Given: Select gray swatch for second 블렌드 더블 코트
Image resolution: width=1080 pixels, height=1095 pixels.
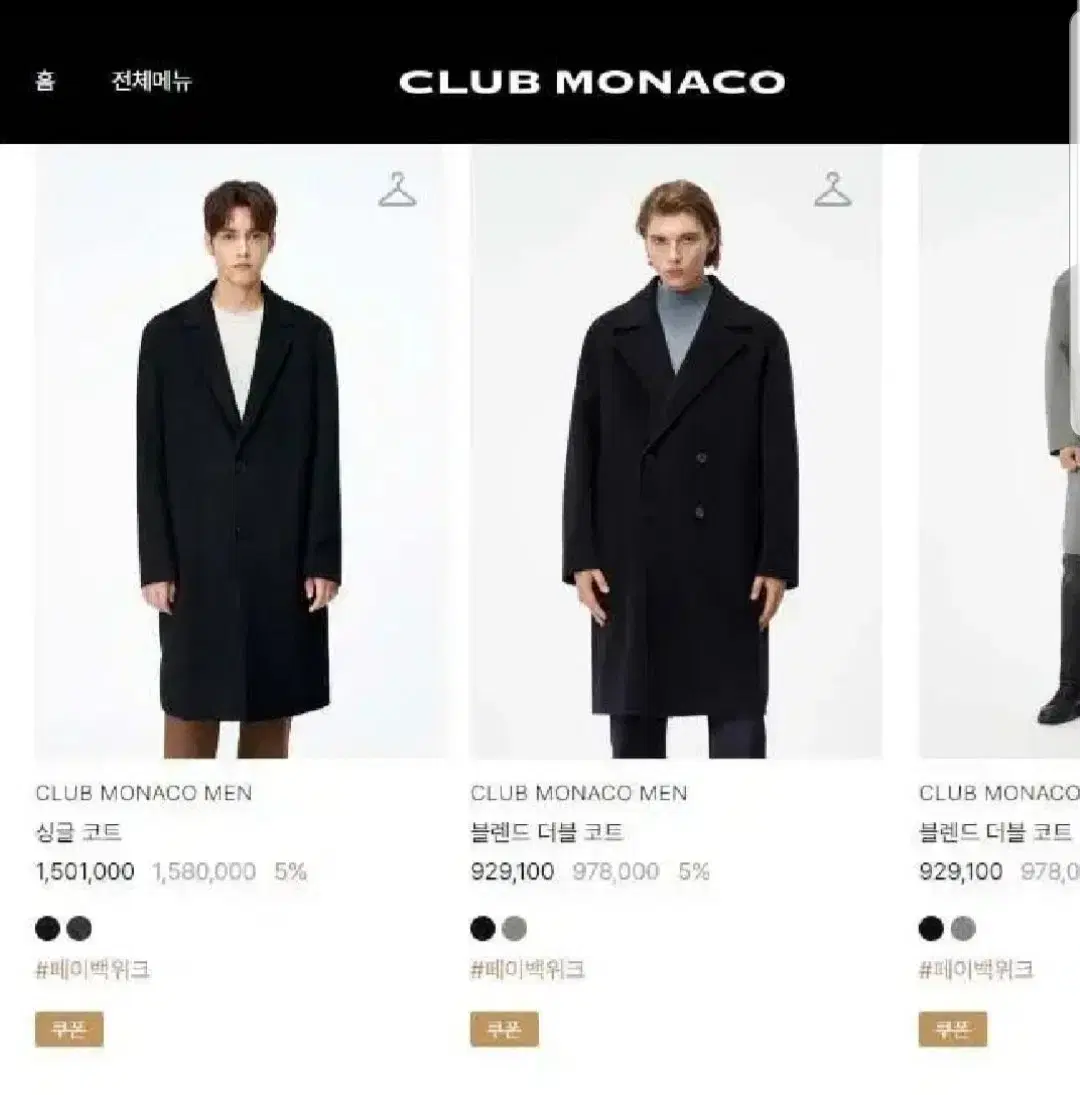Looking at the screenshot, I should click(515, 928).
